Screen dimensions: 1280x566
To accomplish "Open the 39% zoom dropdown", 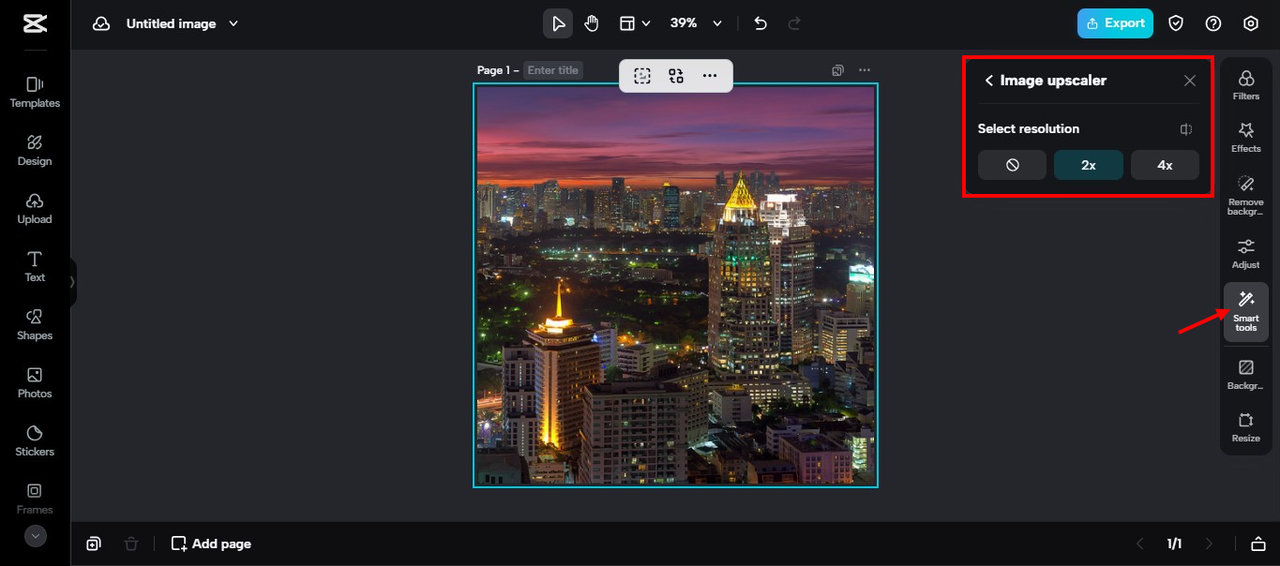I will point(696,23).
